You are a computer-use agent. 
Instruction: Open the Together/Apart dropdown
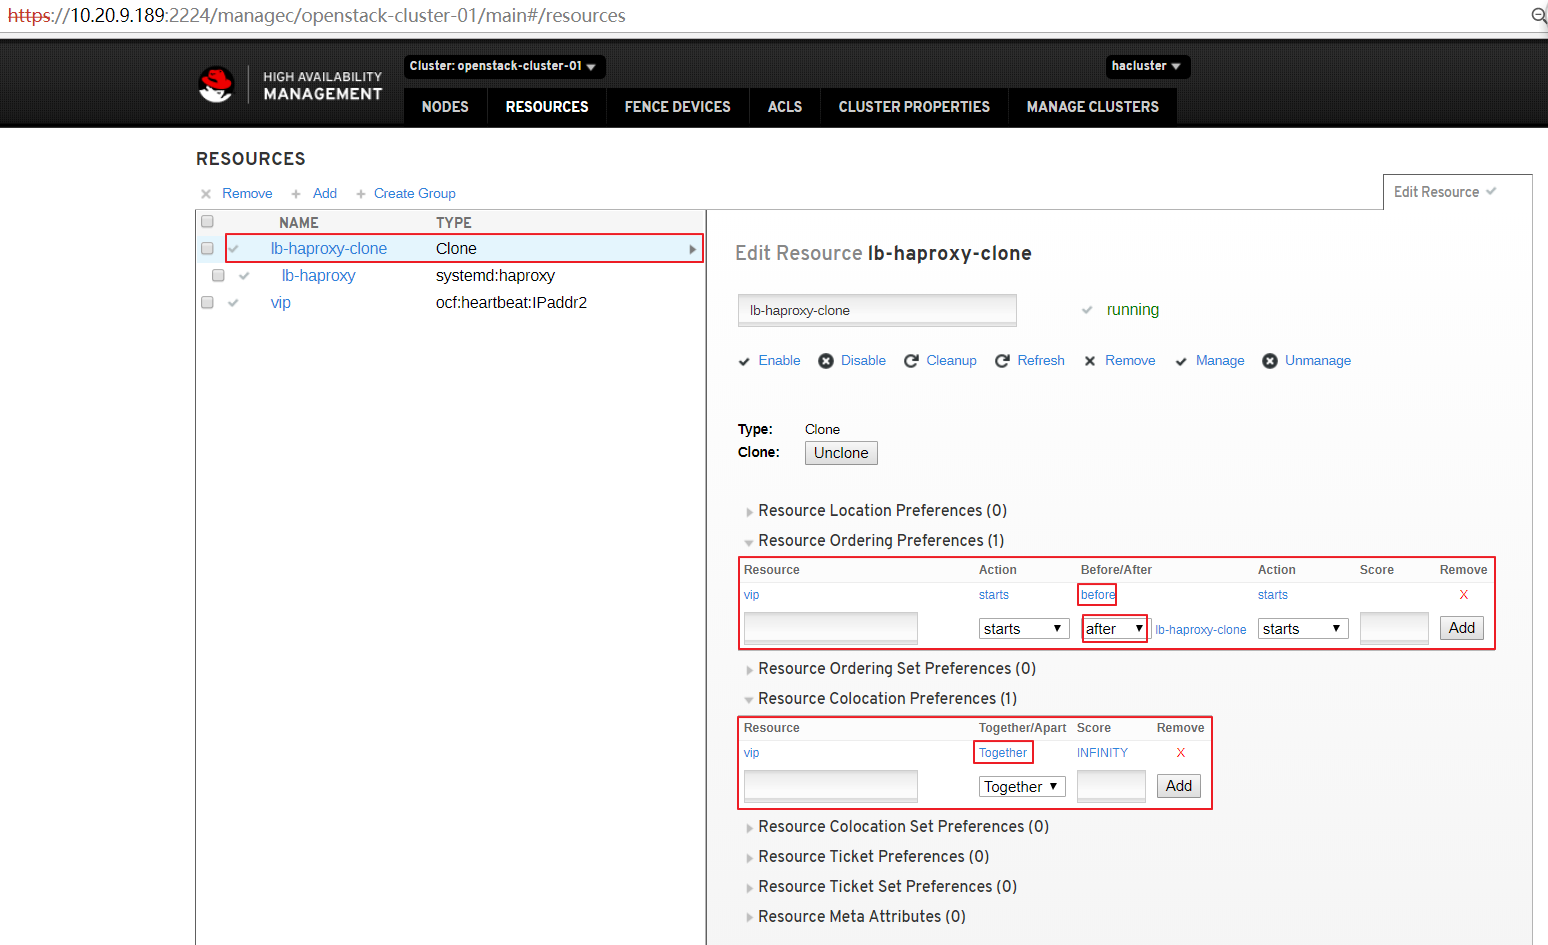click(x=1022, y=787)
